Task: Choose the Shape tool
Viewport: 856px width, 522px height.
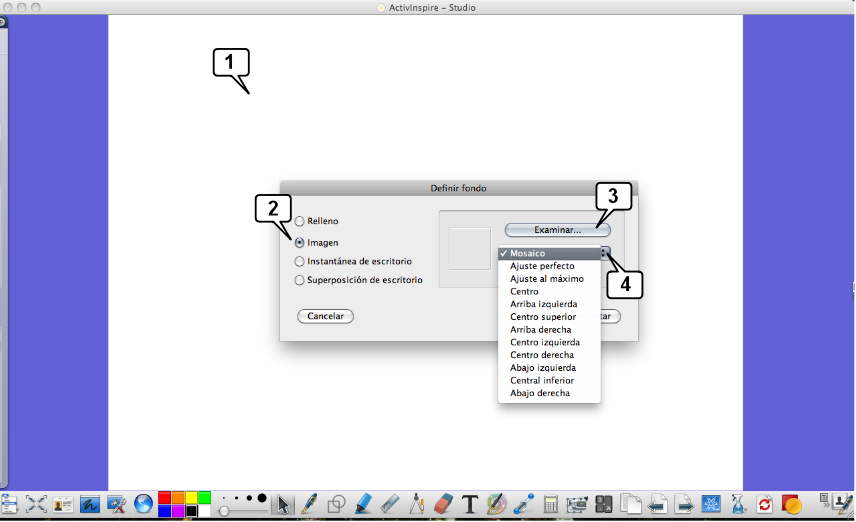Action: 337,505
